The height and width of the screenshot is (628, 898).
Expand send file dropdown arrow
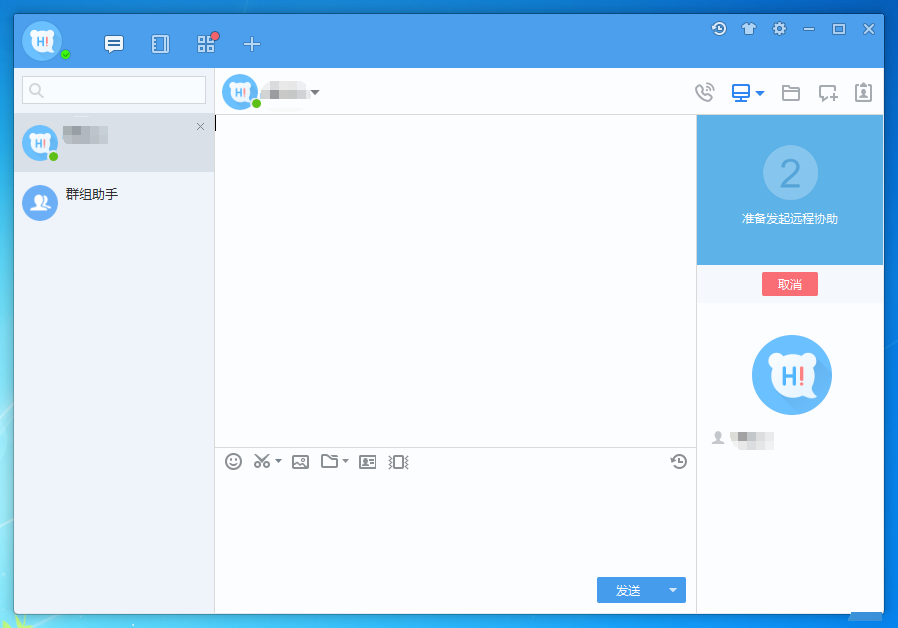point(345,461)
